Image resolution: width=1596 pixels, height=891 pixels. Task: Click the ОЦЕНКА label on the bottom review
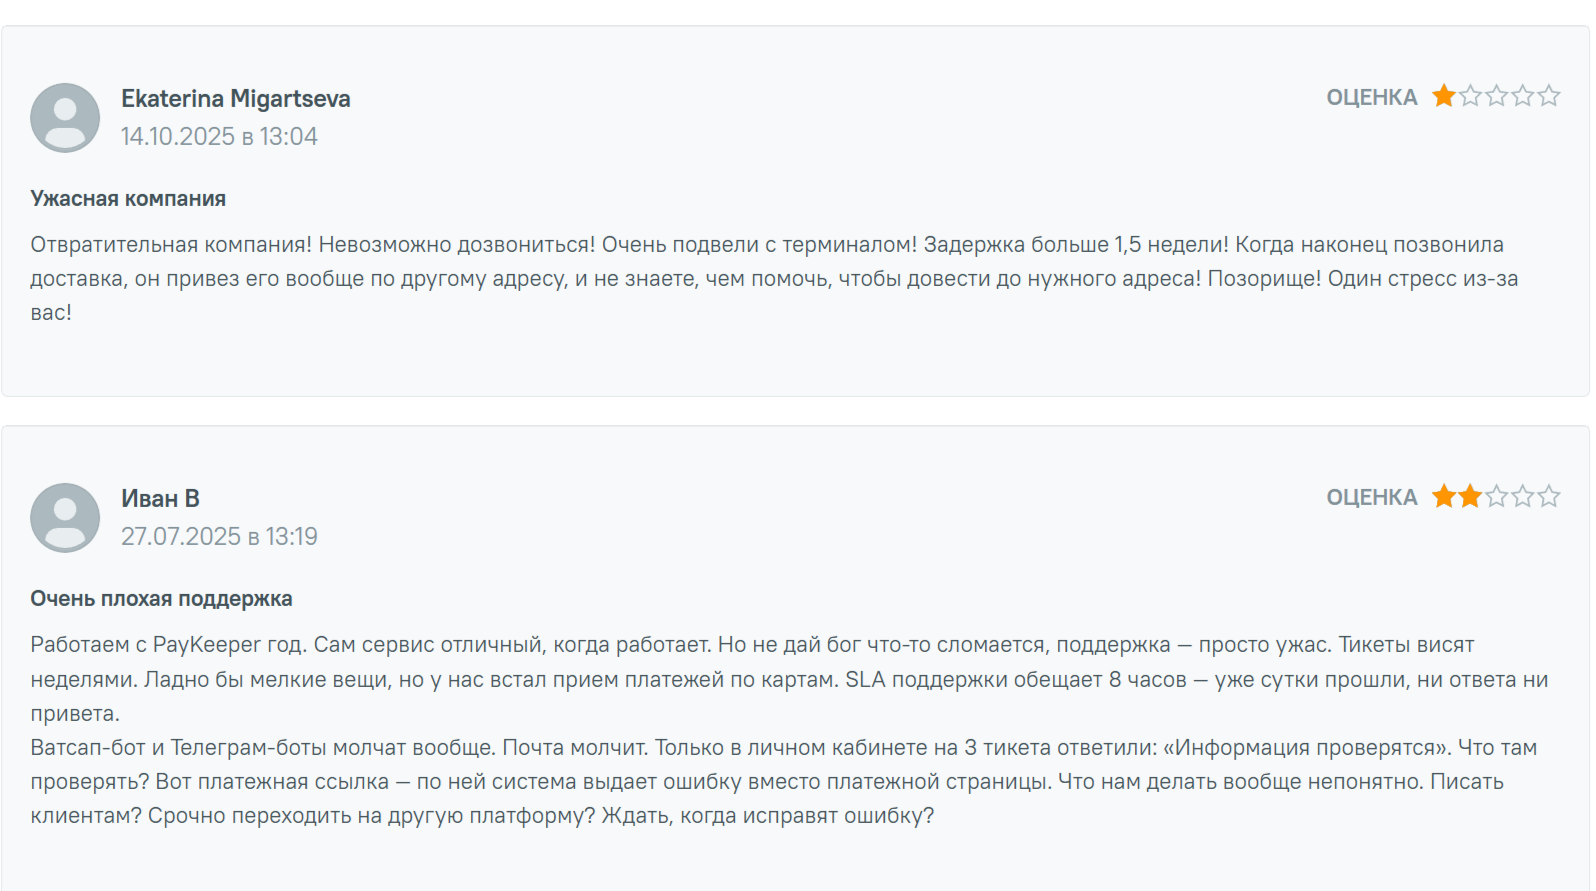click(1371, 496)
